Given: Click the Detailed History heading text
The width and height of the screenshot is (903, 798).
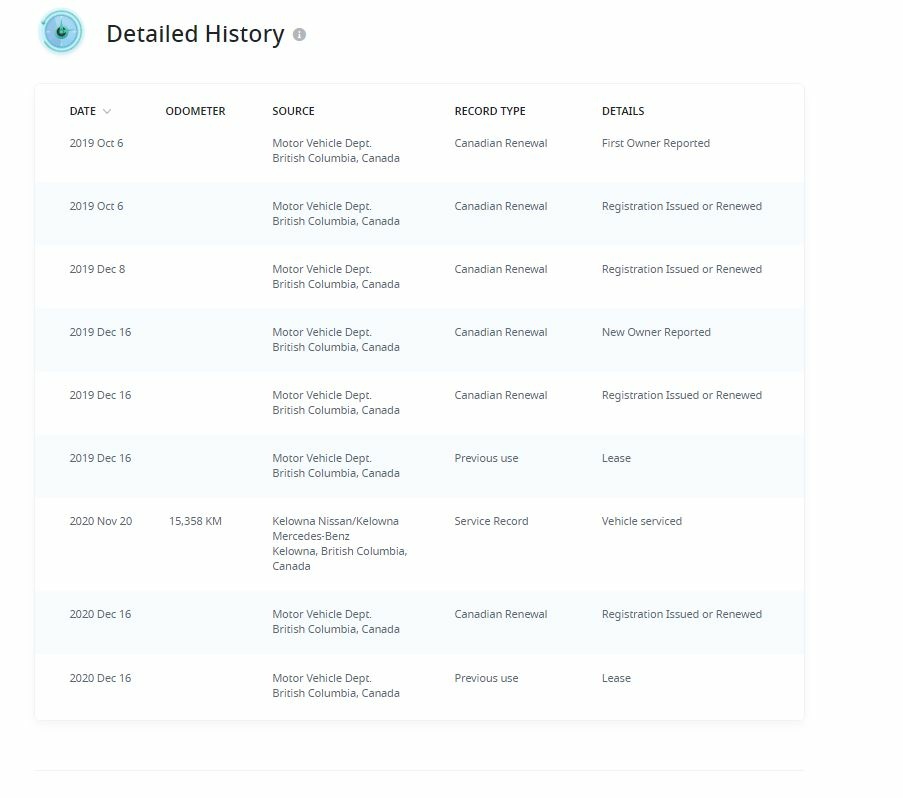Looking at the screenshot, I should point(195,34).
